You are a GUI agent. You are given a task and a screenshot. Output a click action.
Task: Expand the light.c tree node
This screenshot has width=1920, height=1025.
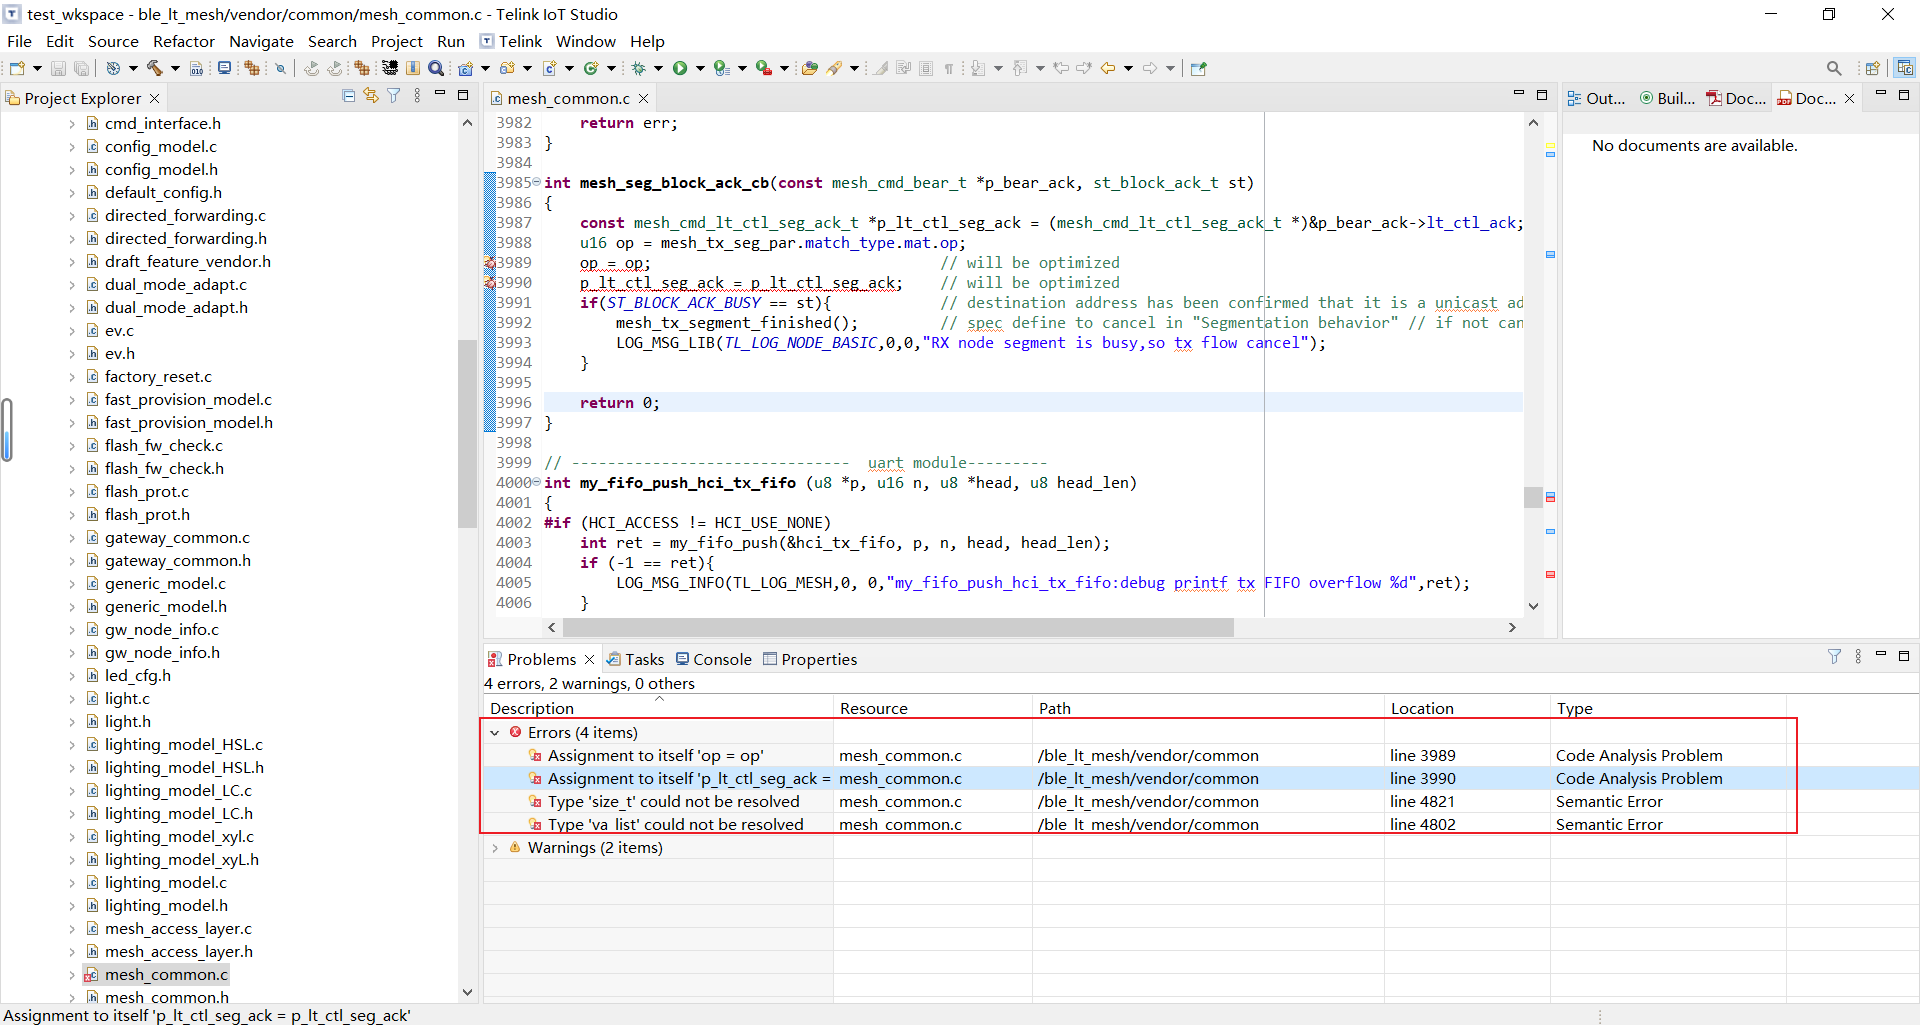click(72, 699)
